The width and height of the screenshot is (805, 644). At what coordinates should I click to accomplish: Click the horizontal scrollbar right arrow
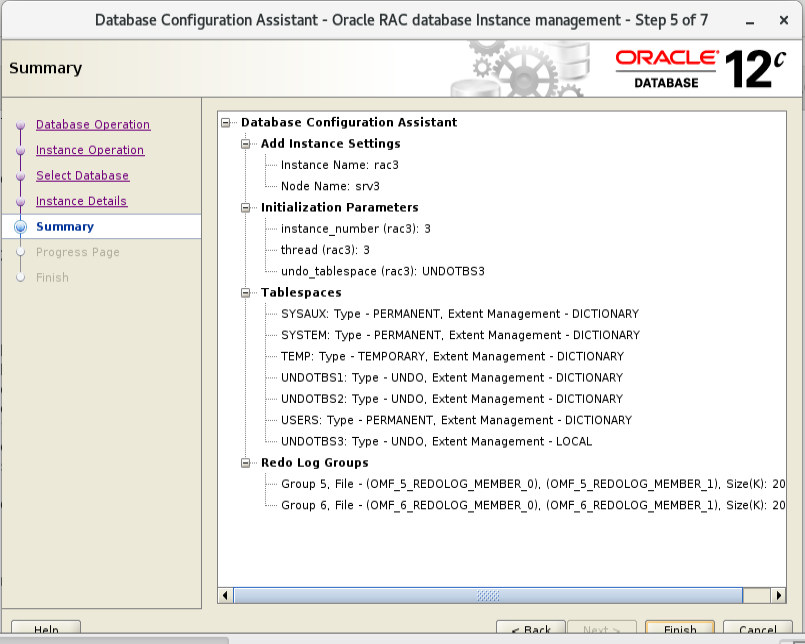(x=779, y=596)
